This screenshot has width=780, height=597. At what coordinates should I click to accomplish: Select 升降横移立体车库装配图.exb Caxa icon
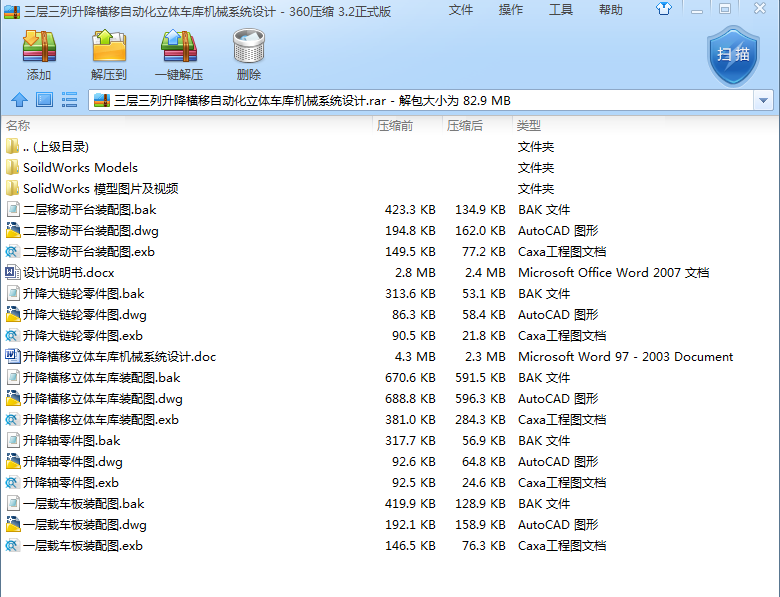pos(12,419)
